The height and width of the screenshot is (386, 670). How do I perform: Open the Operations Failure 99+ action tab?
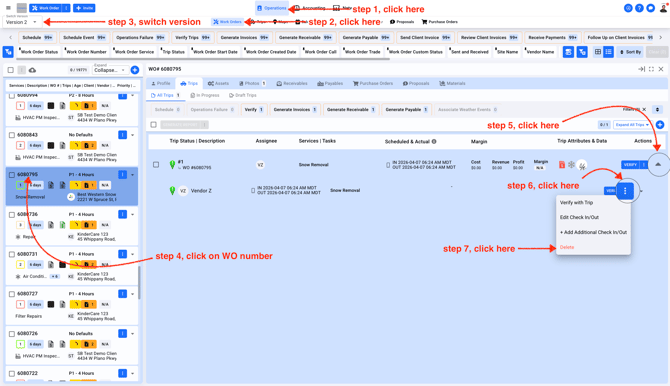141,38
